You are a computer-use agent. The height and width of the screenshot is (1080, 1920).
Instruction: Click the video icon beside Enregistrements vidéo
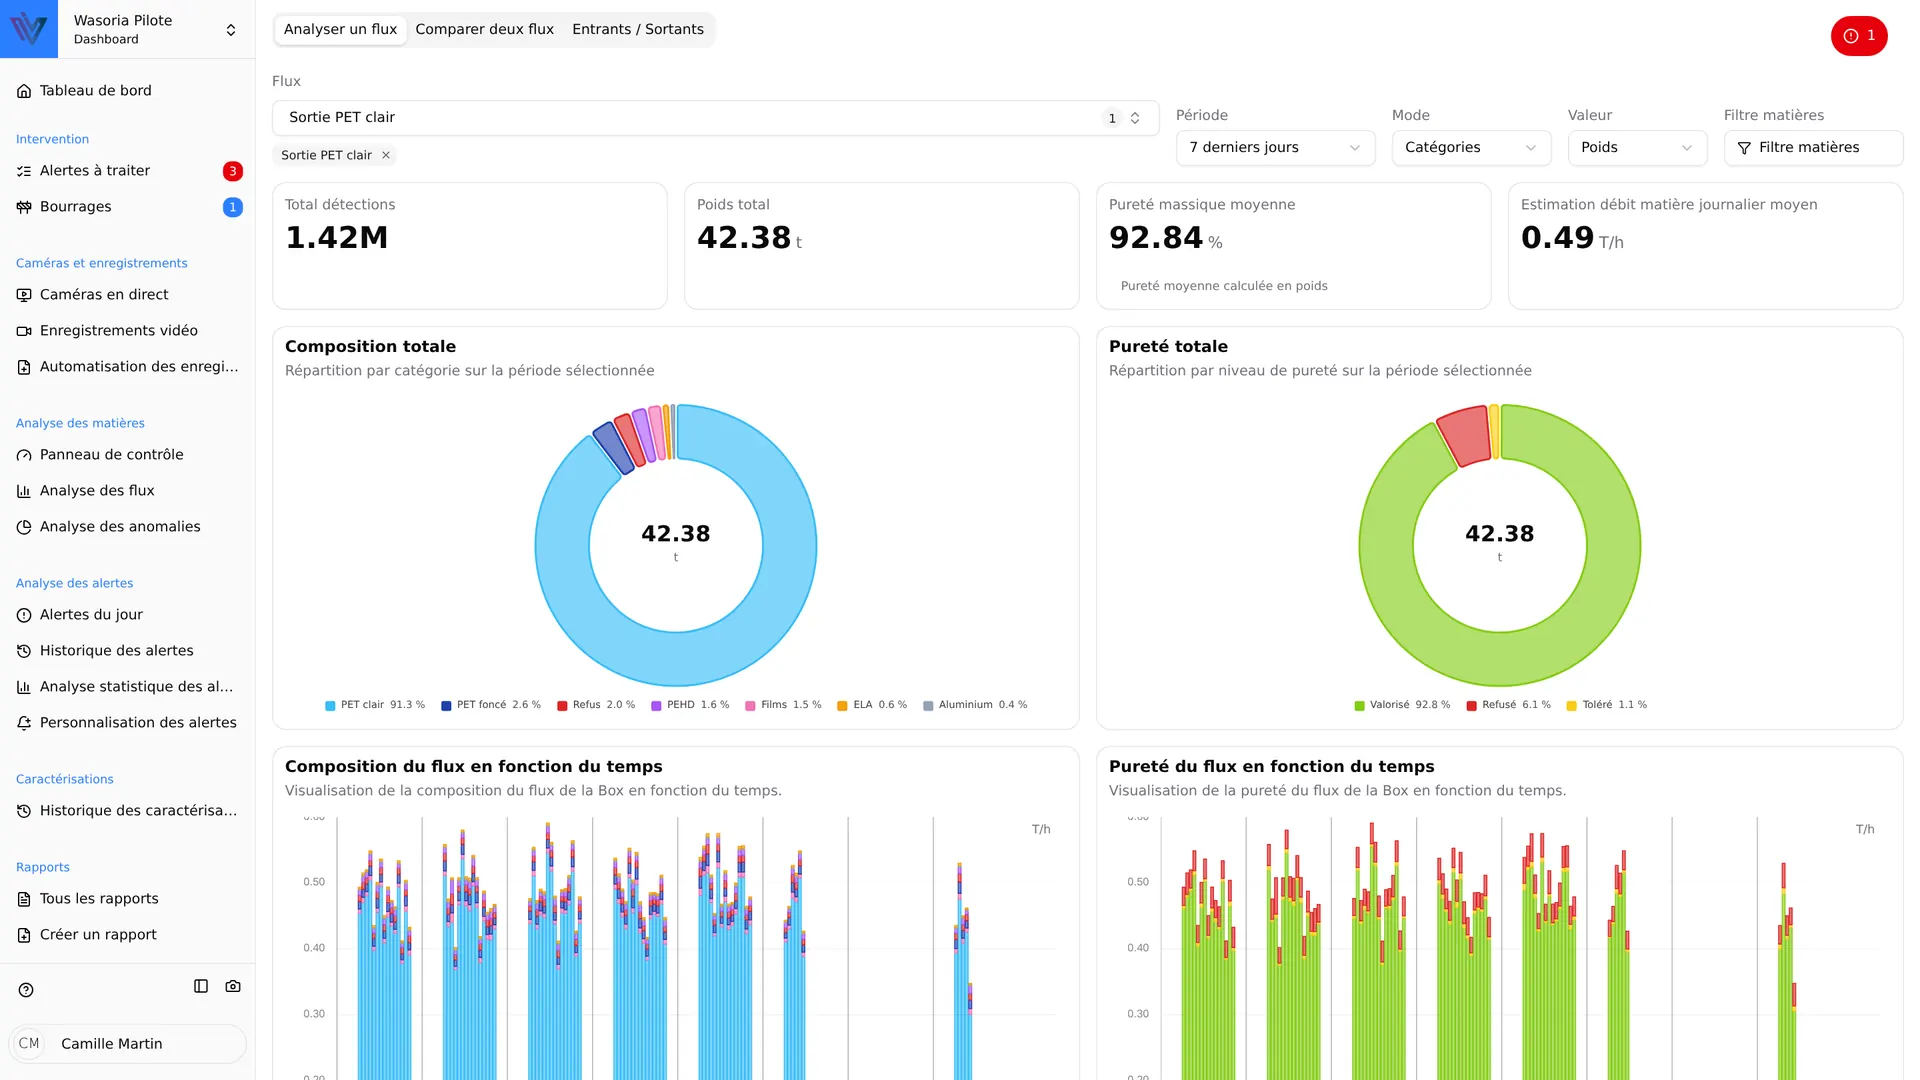[x=24, y=331]
